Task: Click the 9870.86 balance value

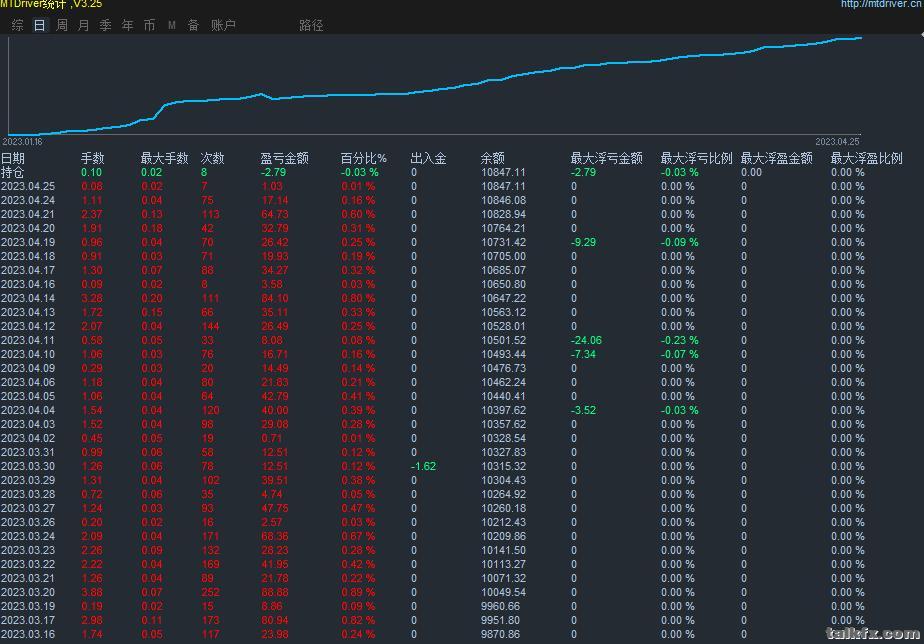Action: (500, 635)
